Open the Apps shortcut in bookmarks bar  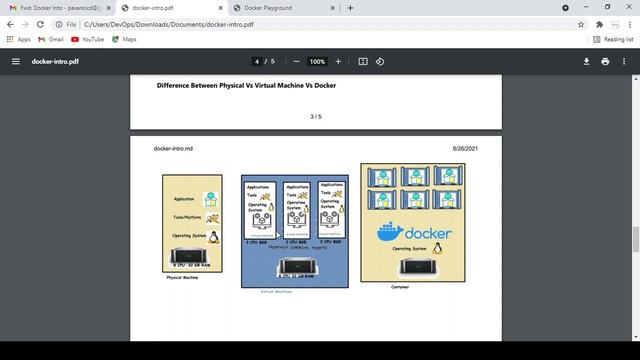(19, 39)
